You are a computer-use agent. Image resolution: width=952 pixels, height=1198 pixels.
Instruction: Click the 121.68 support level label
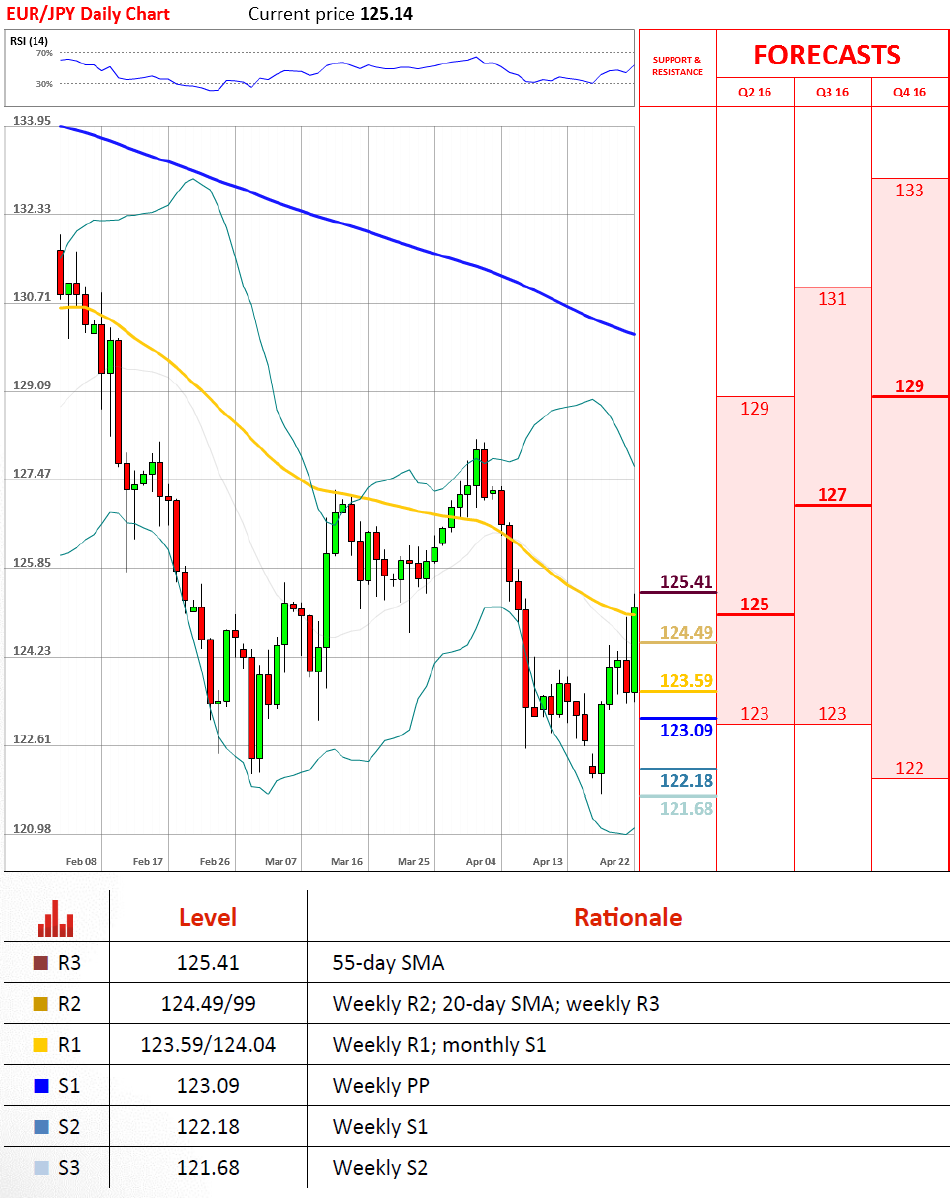(x=686, y=808)
